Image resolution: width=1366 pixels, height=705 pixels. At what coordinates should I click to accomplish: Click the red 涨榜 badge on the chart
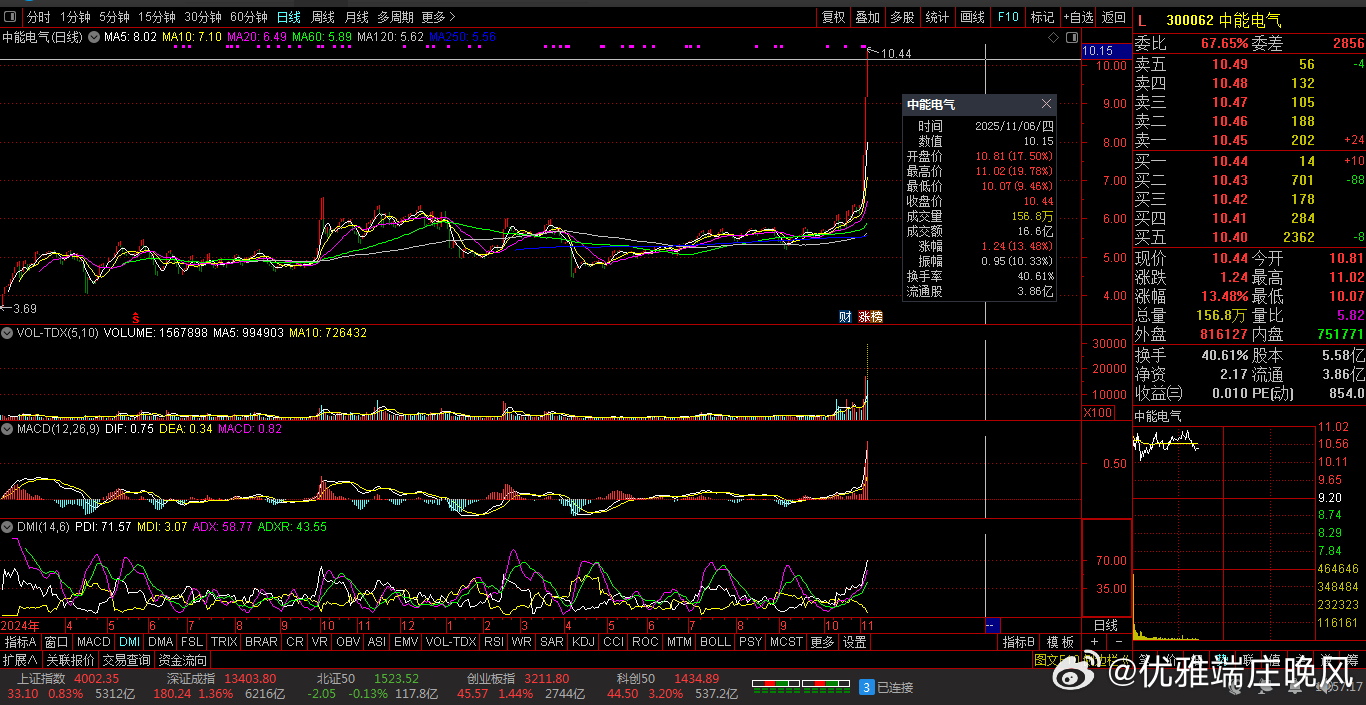click(x=870, y=317)
